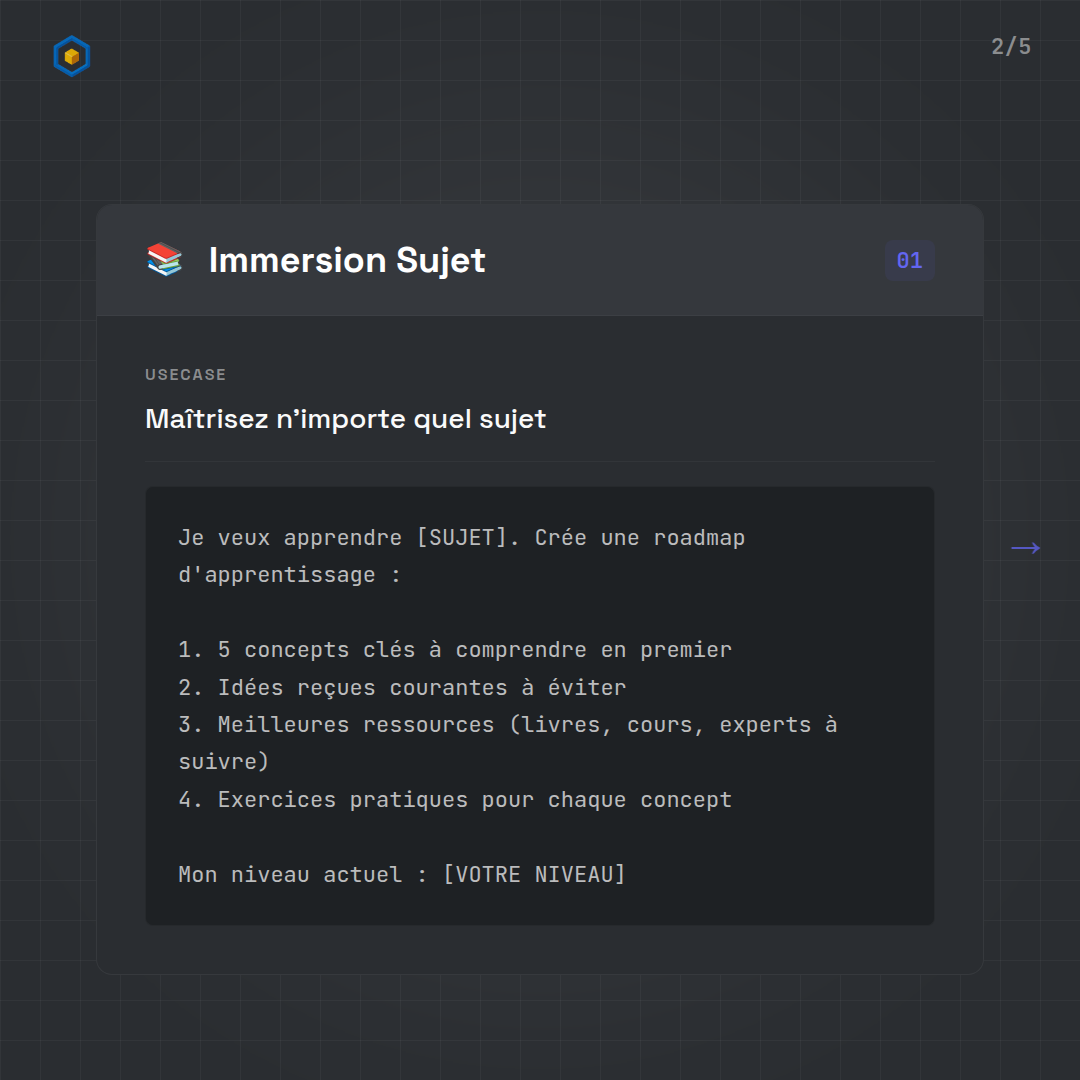Click the heading Maîtrisez n'importe quel sujet

point(345,419)
